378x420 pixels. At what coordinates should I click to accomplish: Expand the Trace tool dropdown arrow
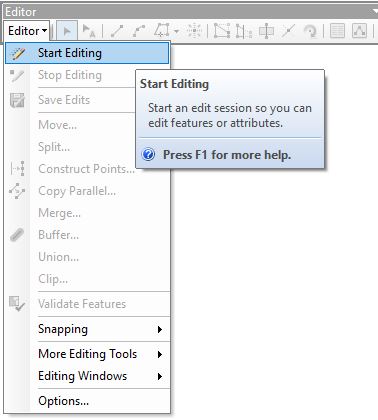(176, 31)
